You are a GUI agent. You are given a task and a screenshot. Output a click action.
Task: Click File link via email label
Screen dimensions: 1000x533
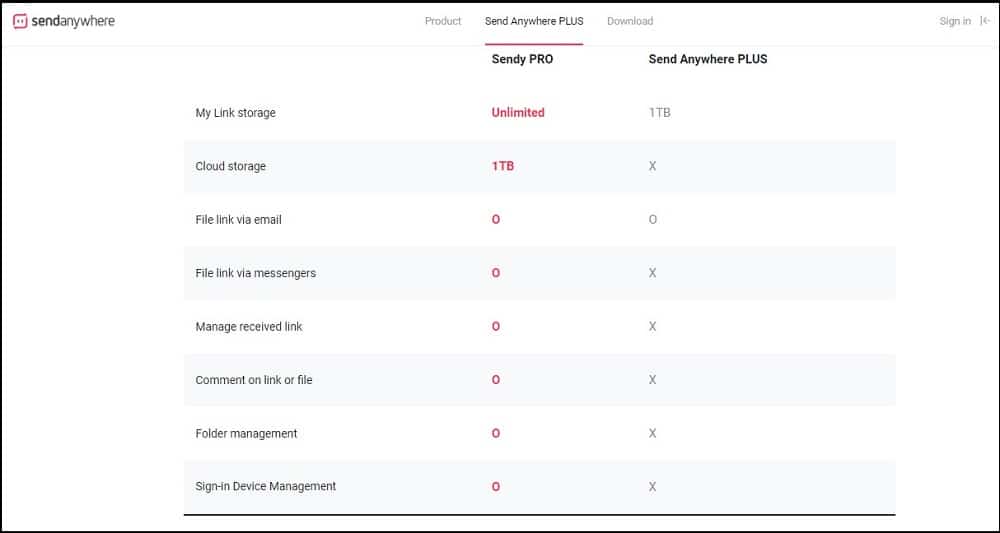point(239,220)
